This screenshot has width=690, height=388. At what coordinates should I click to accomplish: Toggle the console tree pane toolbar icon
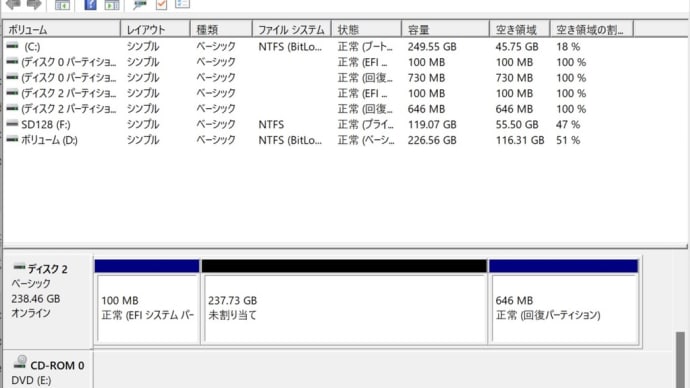tap(62, 5)
